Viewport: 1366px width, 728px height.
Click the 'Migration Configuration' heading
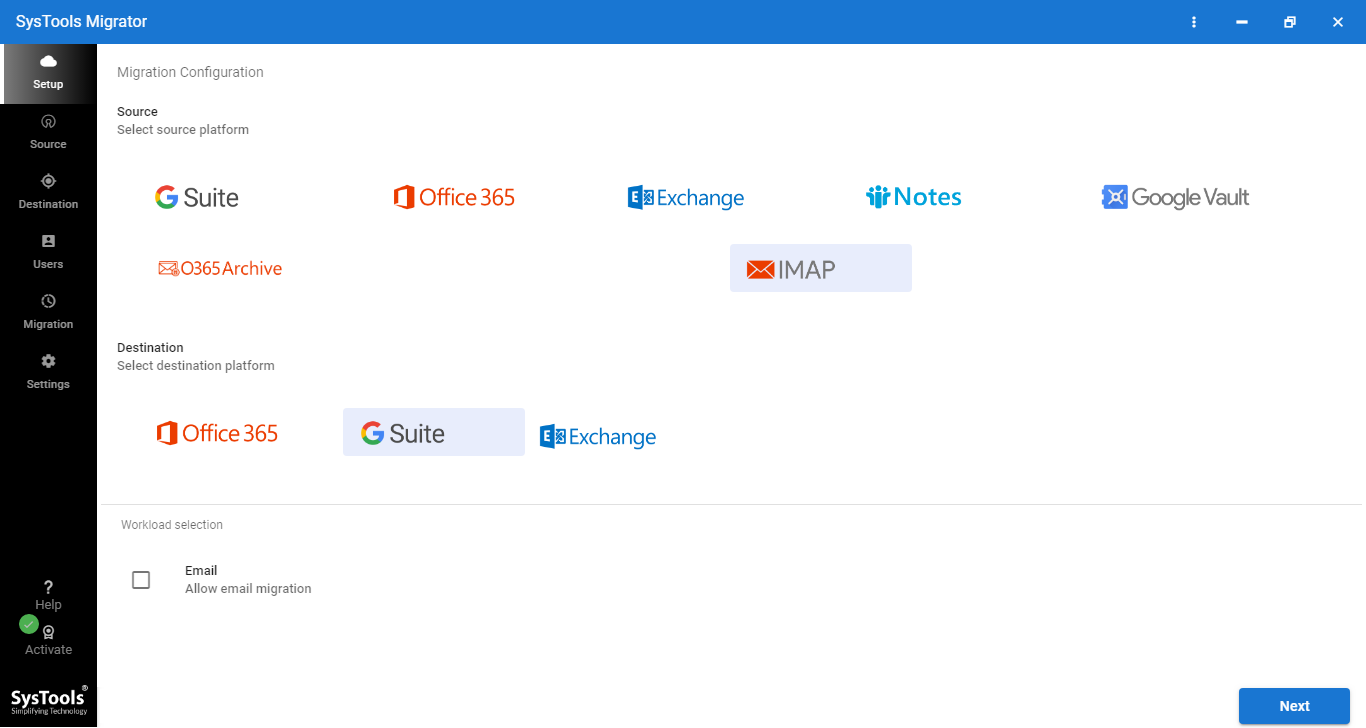coord(190,72)
